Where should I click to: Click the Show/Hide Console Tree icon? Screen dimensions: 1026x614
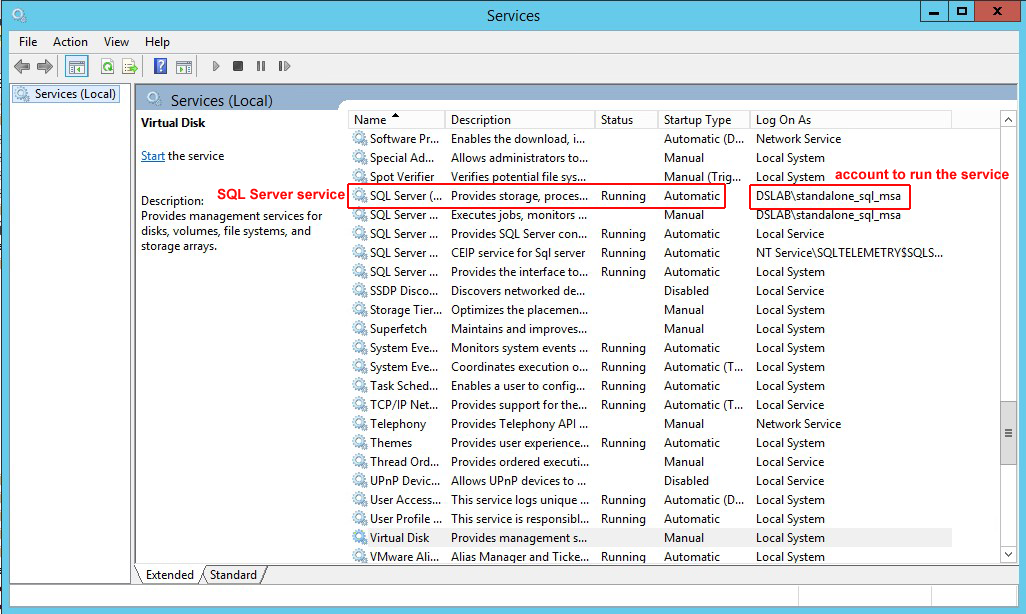pyautogui.click(x=76, y=67)
